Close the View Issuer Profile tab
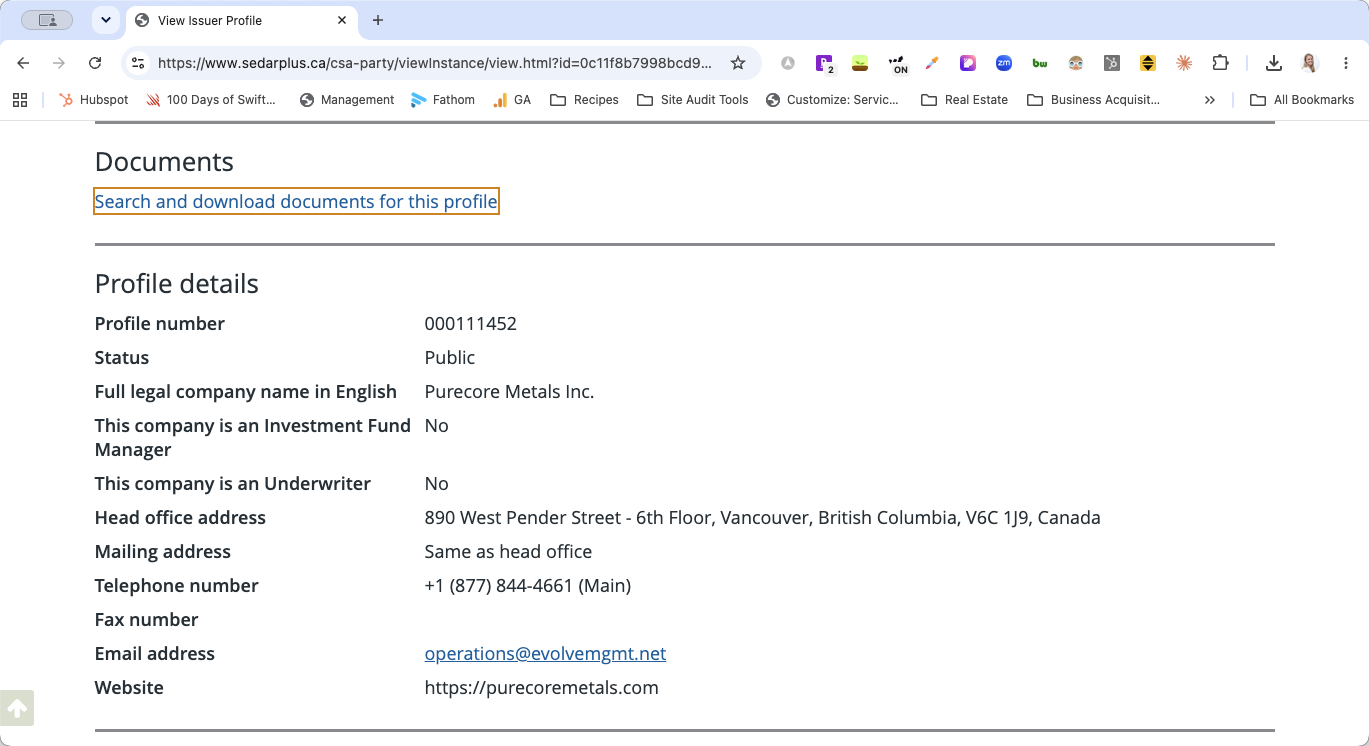The width and height of the screenshot is (1369, 746). [342, 20]
